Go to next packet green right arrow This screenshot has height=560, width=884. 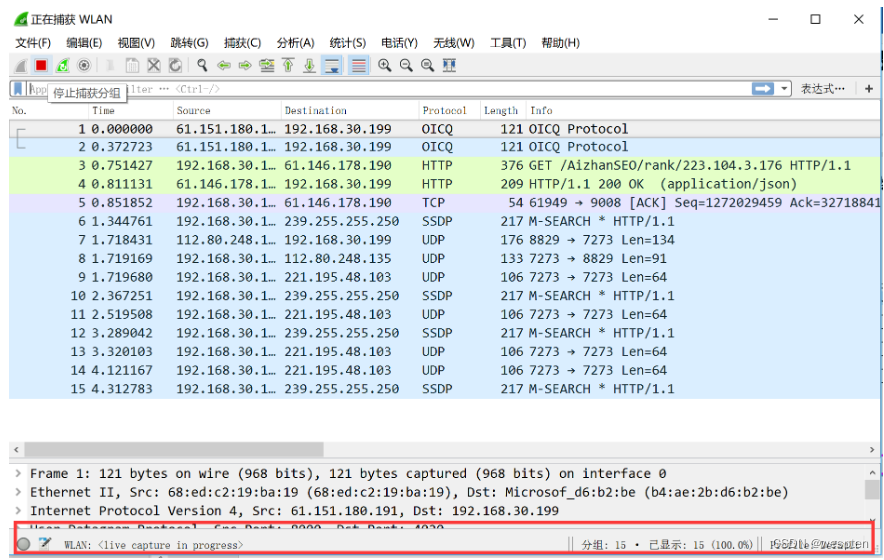tap(245, 65)
